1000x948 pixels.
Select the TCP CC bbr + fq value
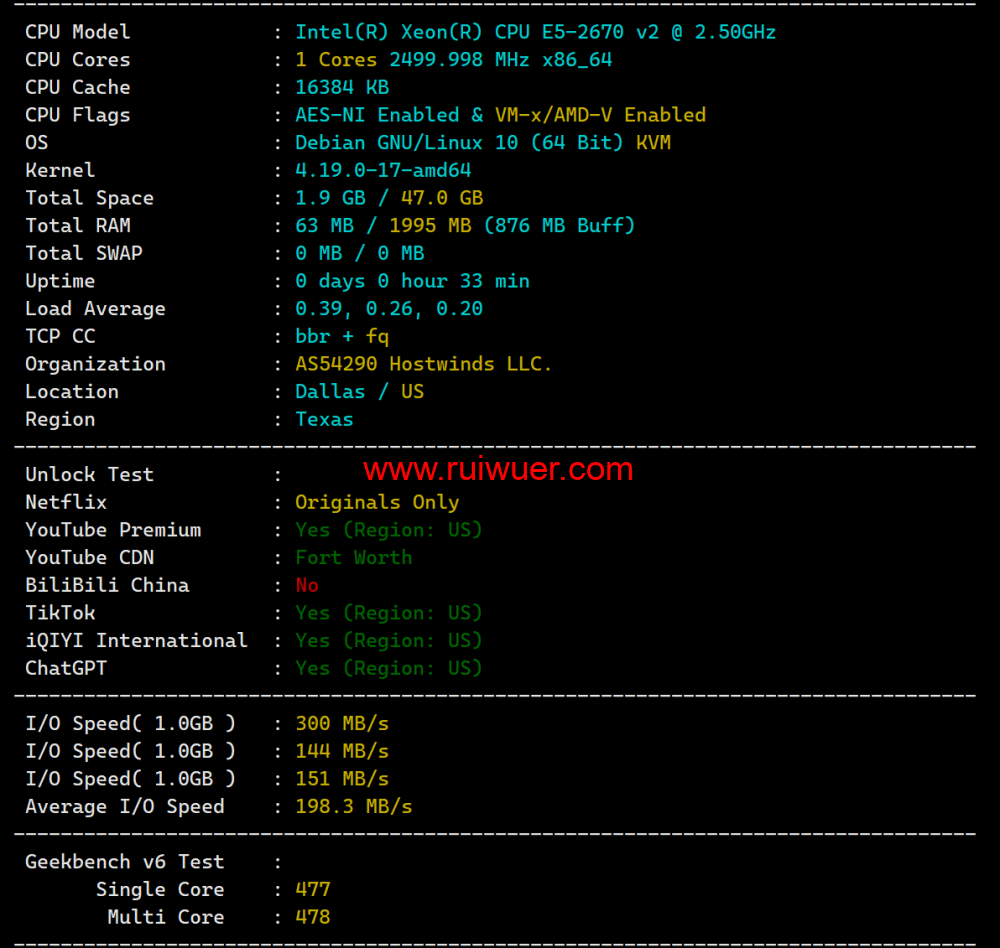[x=342, y=337]
